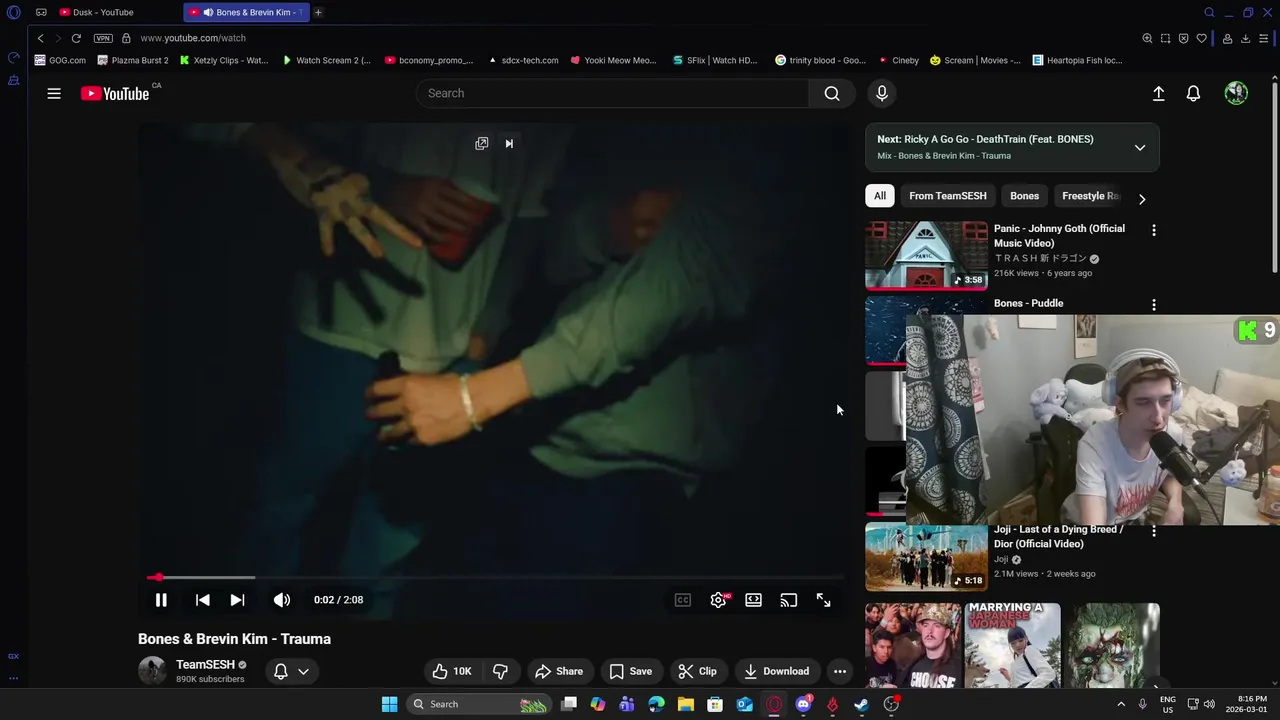Select the Bones filter chip
Viewport: 1280px width, 720px height.
pos(1024,196)
